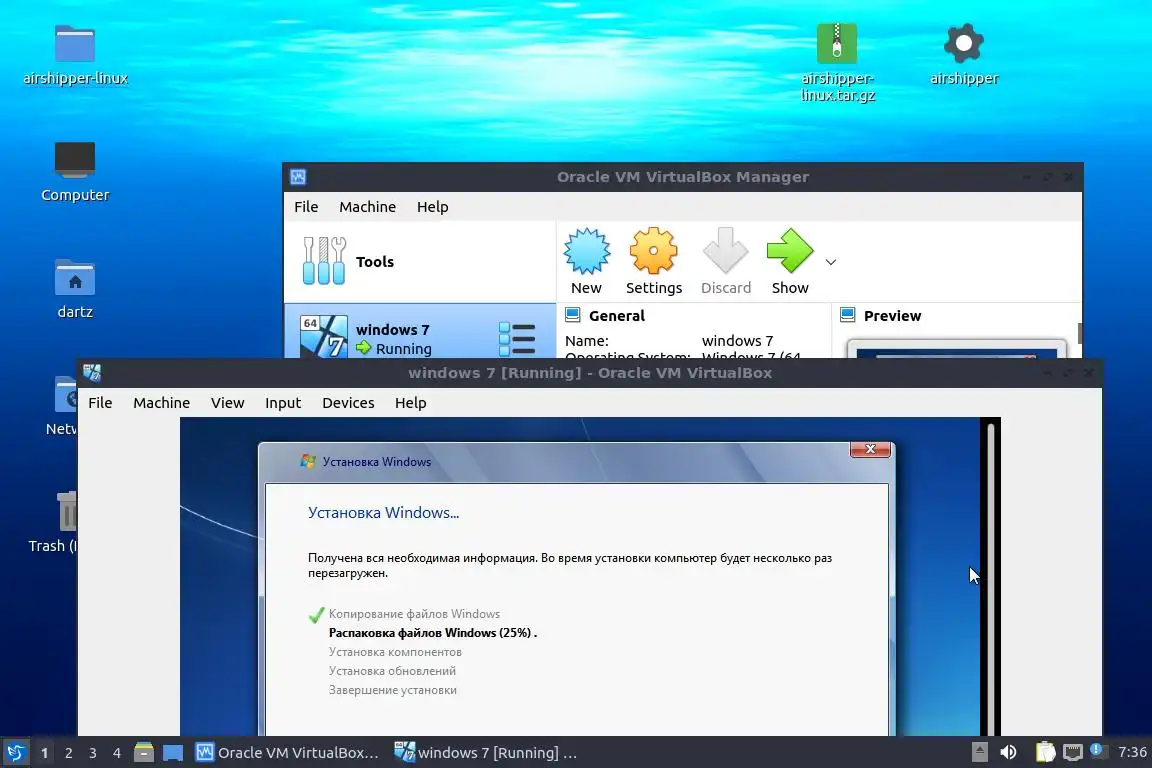1152x768 pixels.
Task: Open File menu in VirtualBox Manager
Action: coord(306,207)
